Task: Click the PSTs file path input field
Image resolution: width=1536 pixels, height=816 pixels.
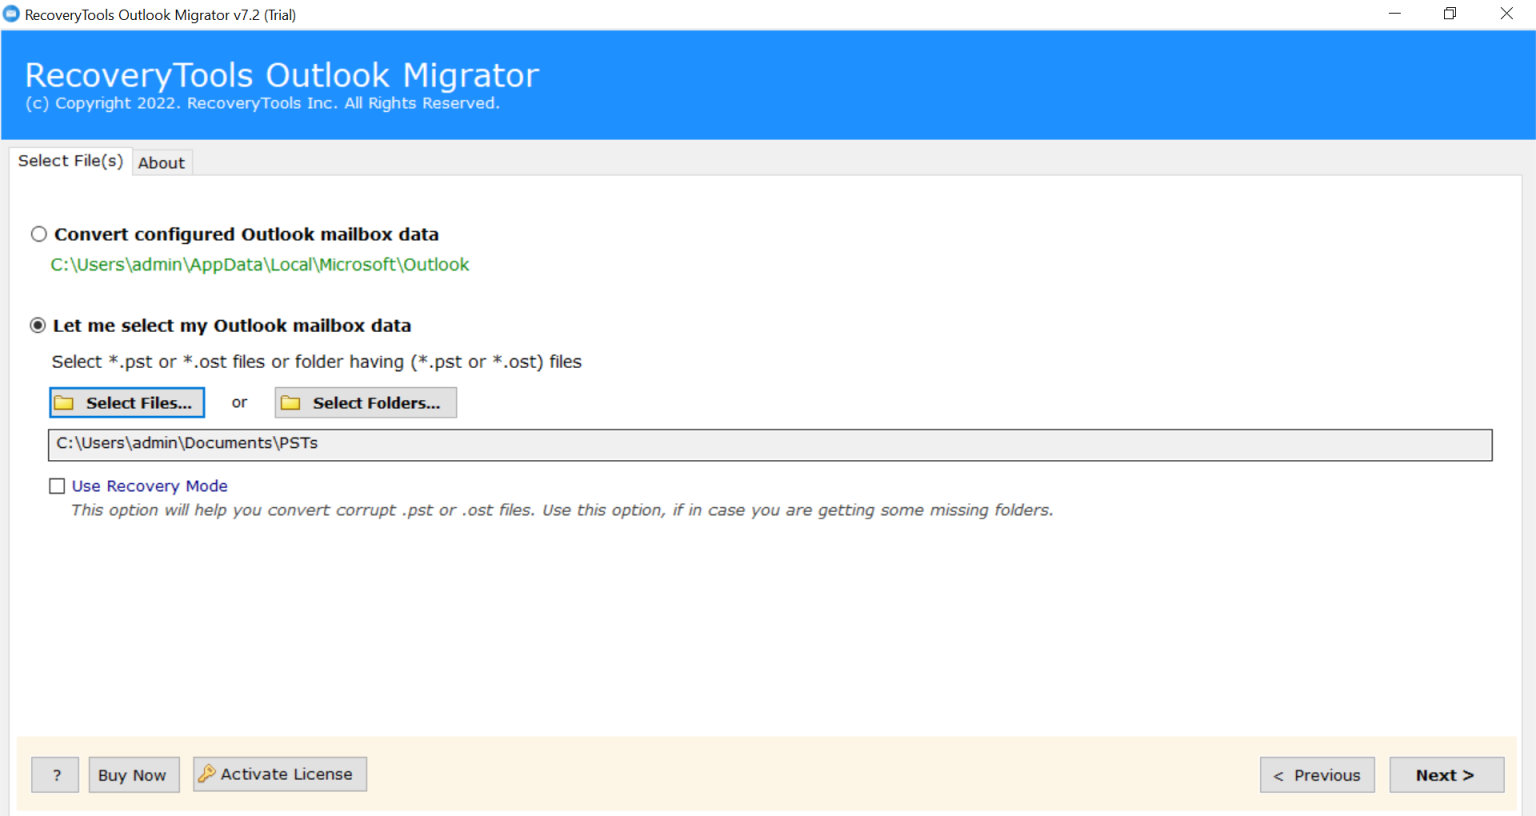Action: (770, 445)
